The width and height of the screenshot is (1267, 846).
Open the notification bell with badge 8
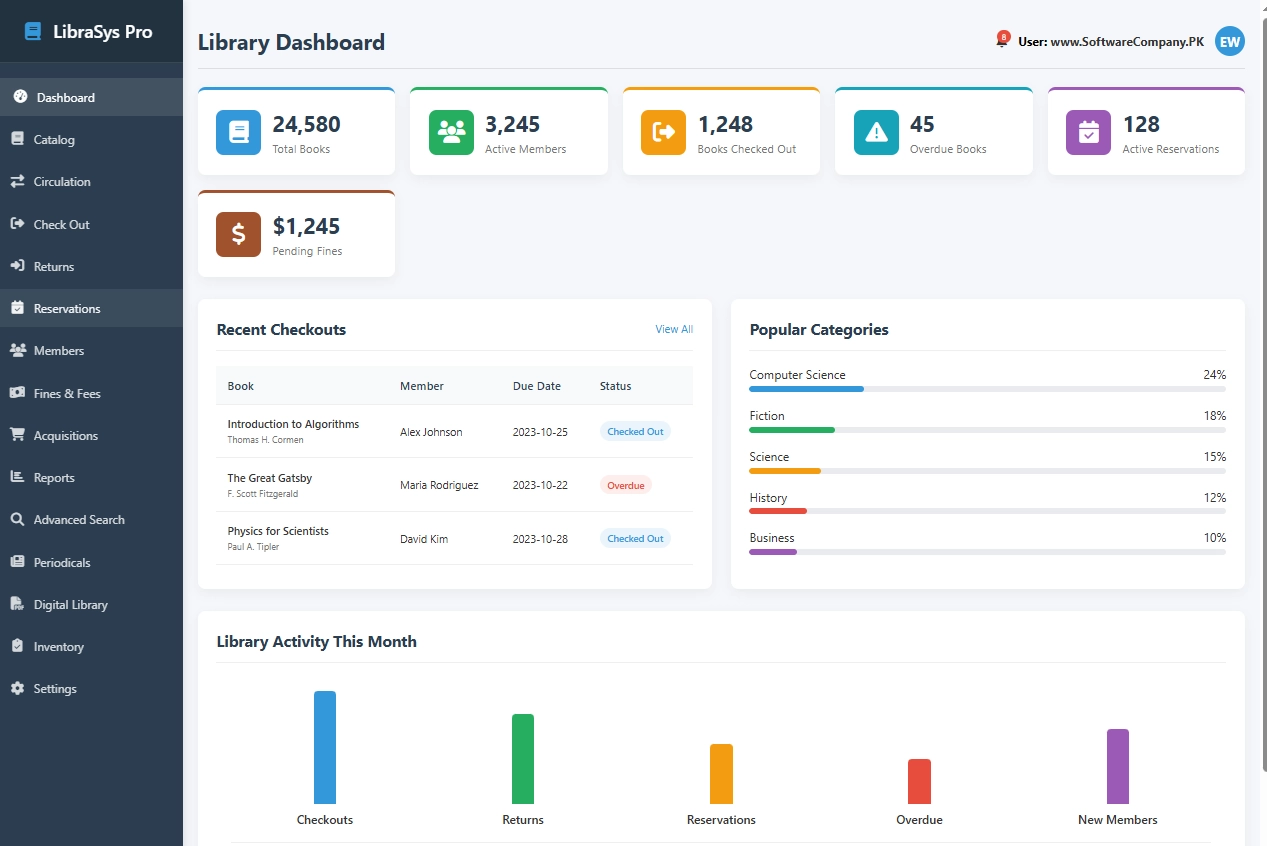tap(1003, 40)
